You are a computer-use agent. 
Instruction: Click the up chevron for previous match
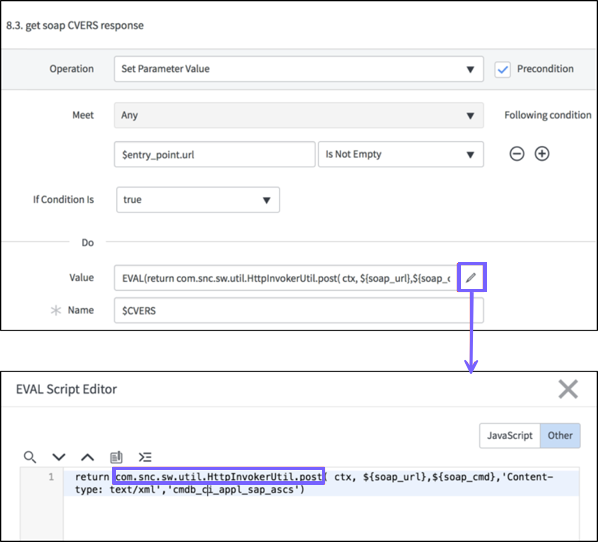tap(88, 457)
